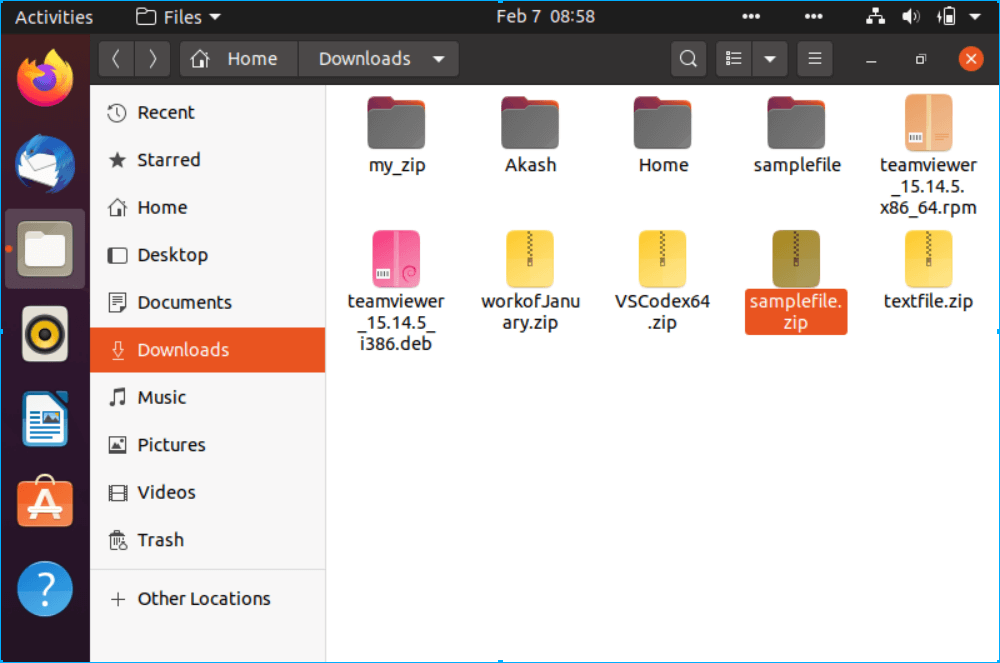Image resolution: width=1000 pixels, height=663 pixels.
Task: Select the my_zip folder icon
Action: [x=396, y=124]
